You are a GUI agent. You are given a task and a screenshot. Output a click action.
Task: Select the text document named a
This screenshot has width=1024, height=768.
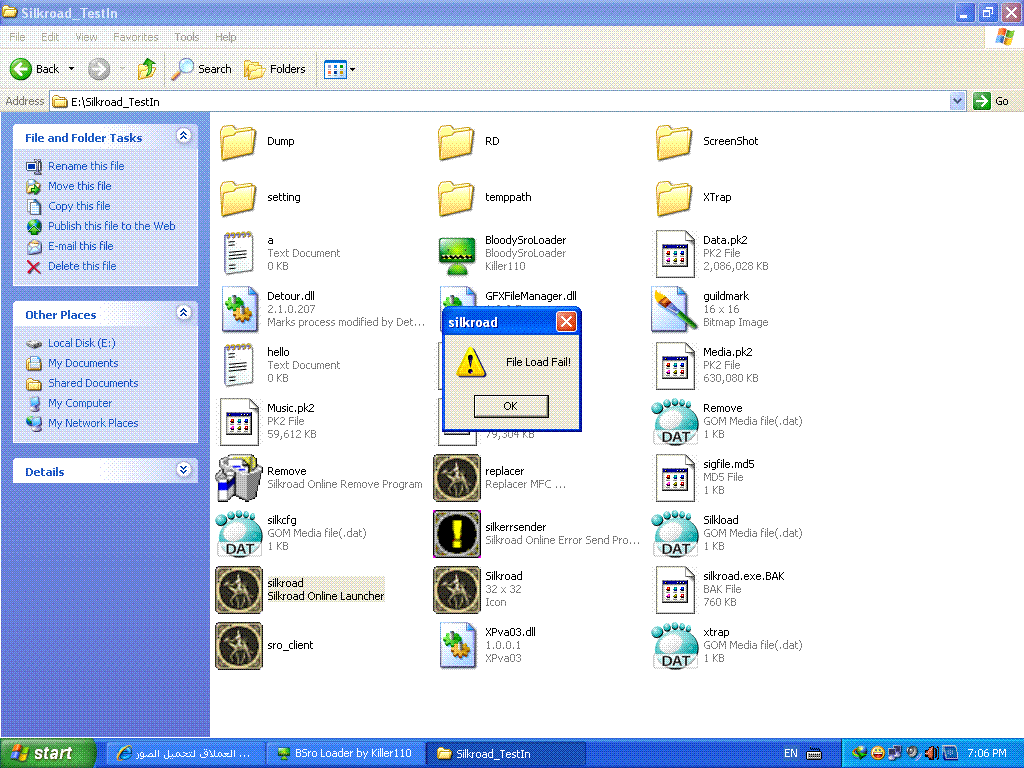(x=238, y=253)
